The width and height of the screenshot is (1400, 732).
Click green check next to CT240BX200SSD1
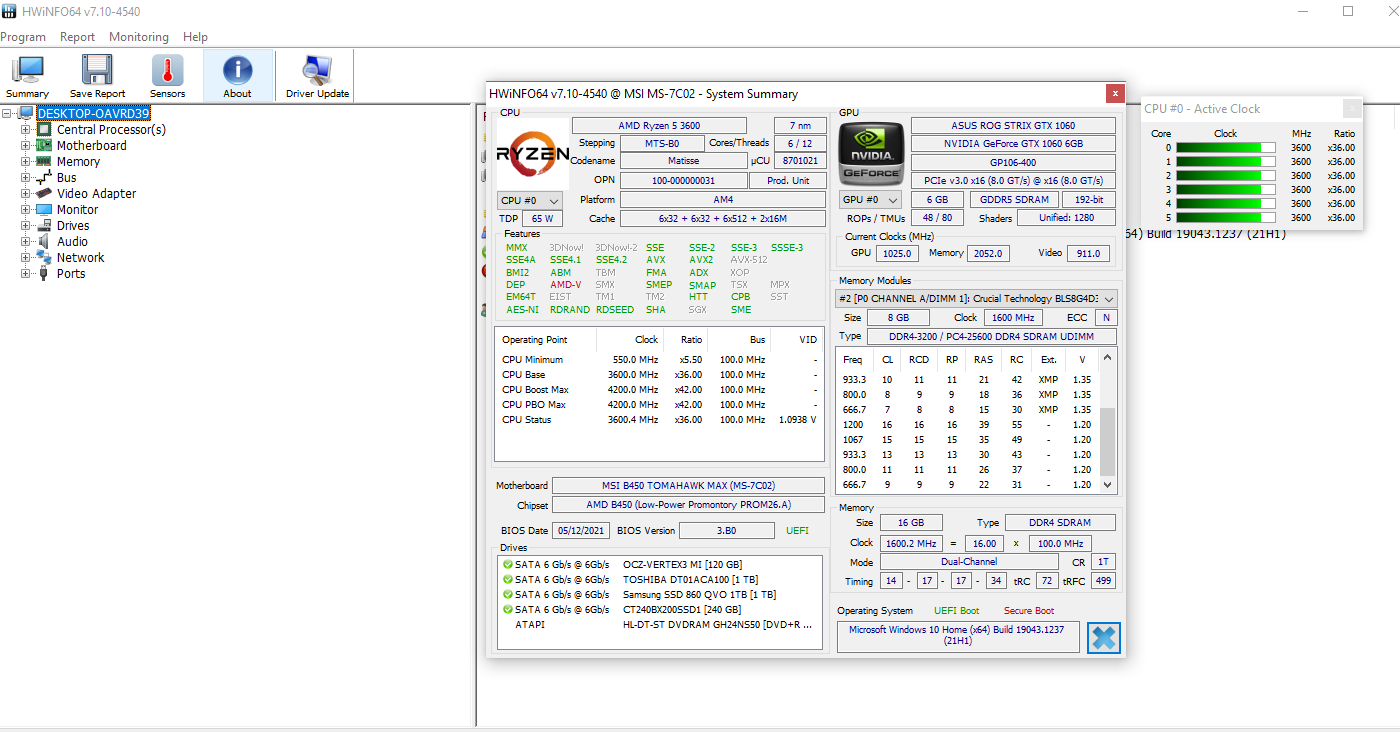pos(508,609)
